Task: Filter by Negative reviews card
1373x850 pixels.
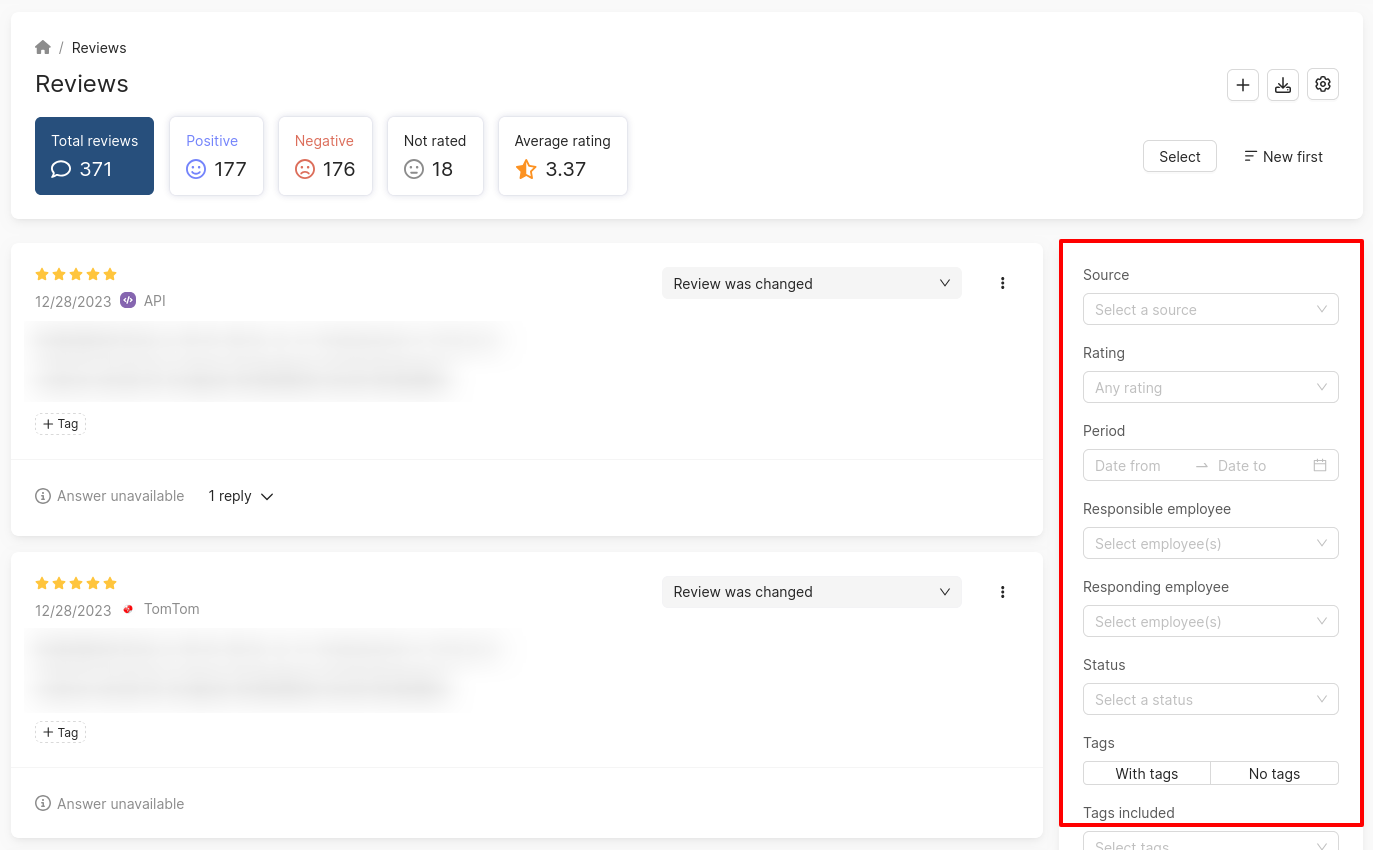Action: click(x=325, y=156)
